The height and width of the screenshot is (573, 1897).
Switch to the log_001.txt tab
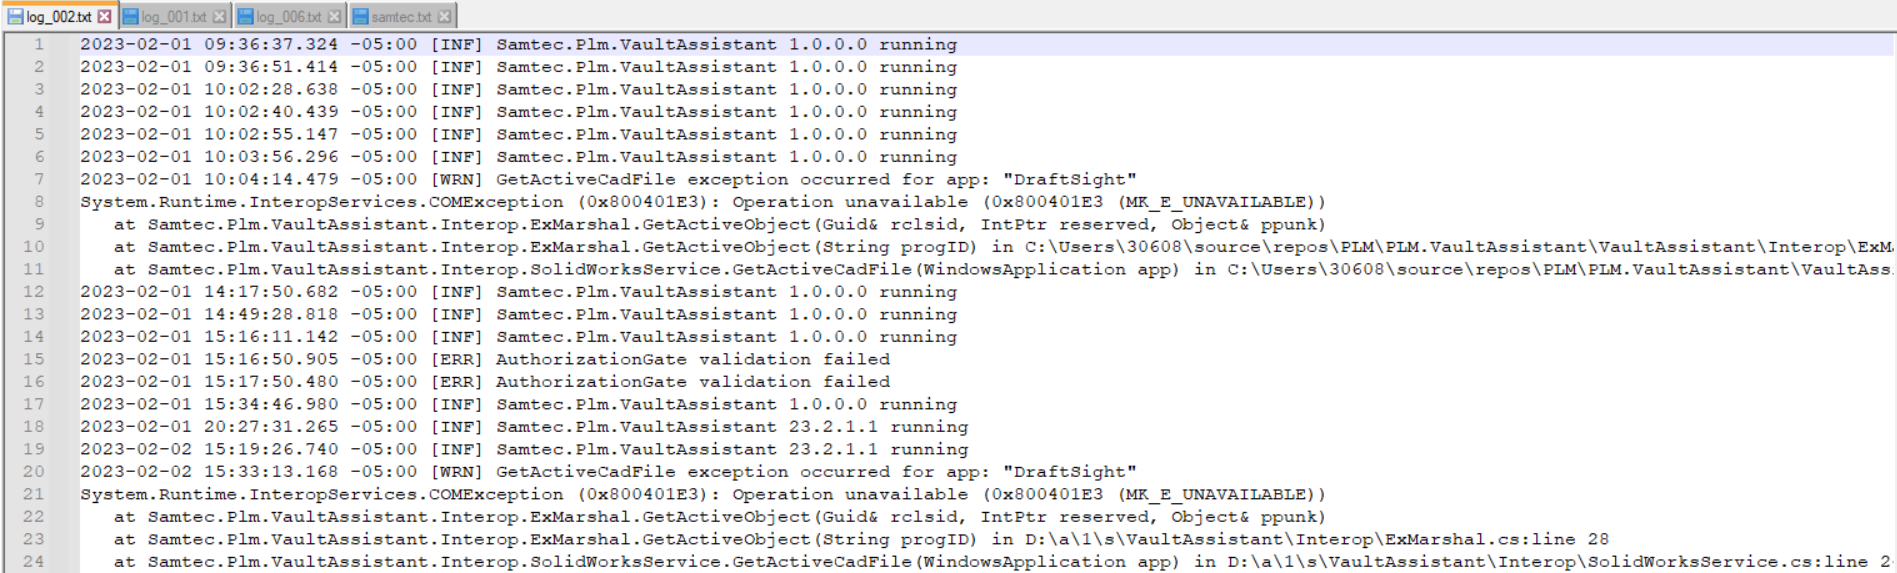click(174, 17)
